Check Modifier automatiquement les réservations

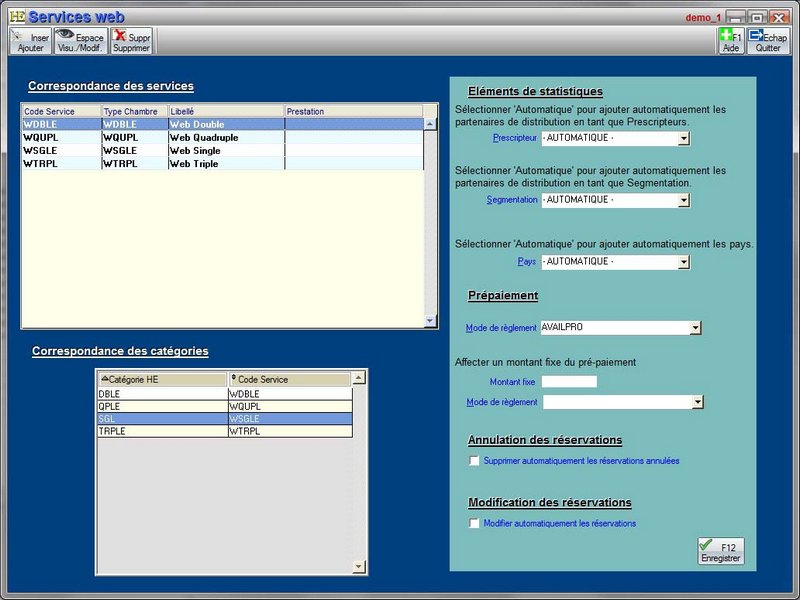pos(475,523)
